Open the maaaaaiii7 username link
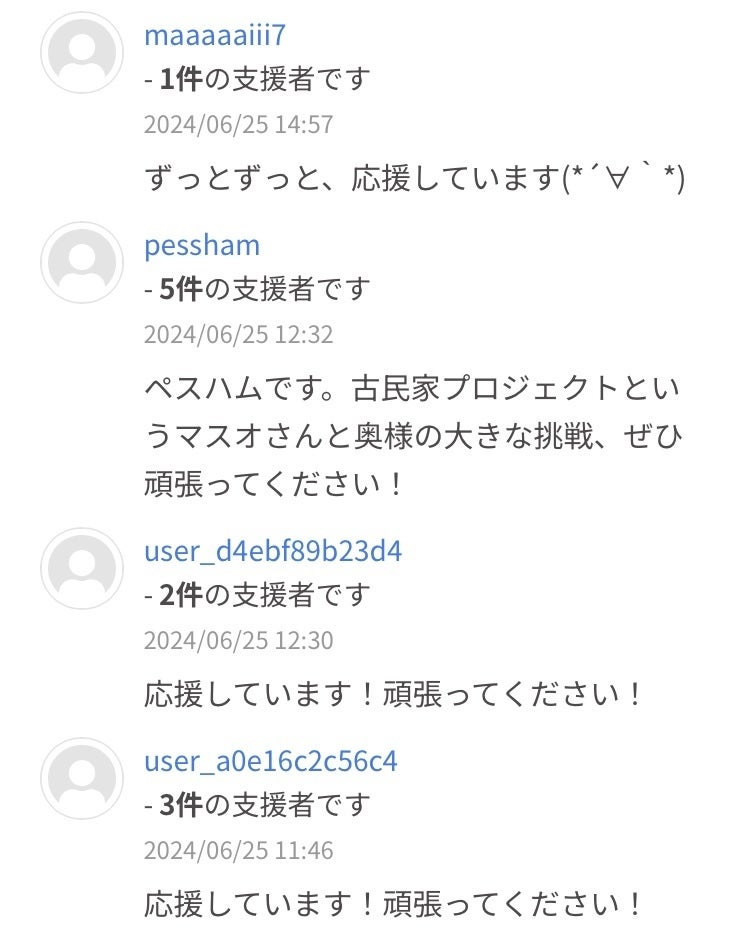This screenshot has height=934, width=750. (215, 35)
